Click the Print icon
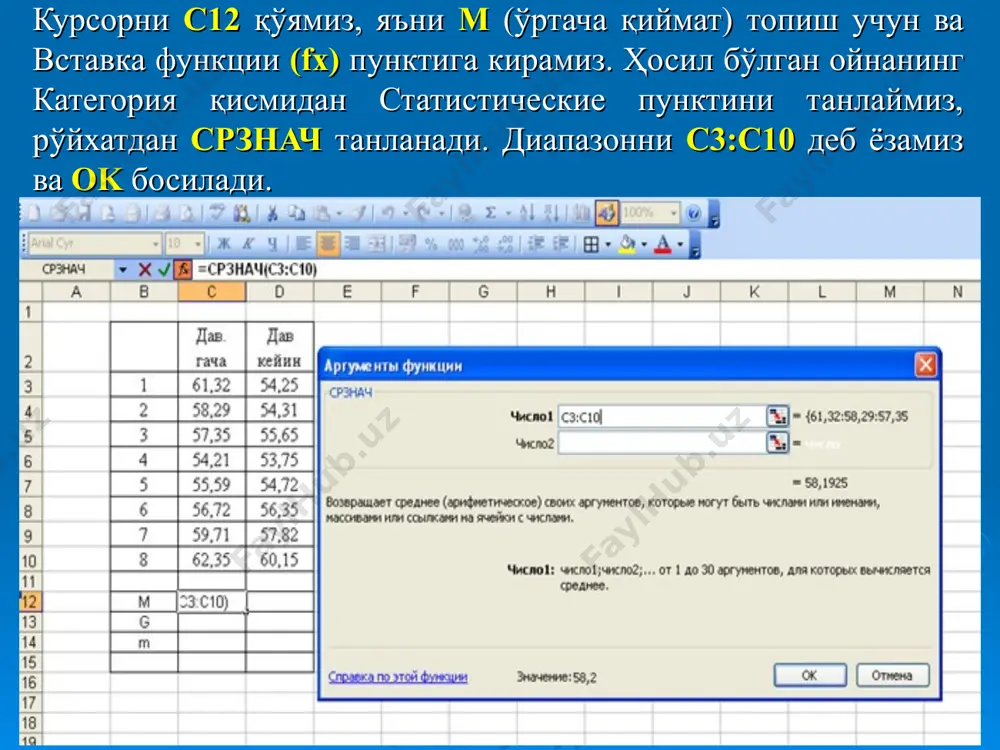Screen dimensions: 1000x750 (162, 214)
